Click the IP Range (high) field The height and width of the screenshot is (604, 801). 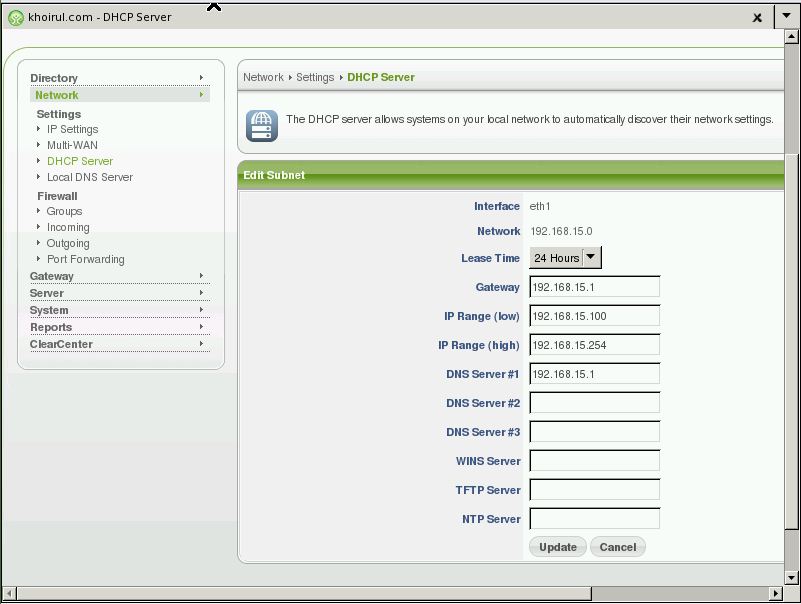pos(595,345)
